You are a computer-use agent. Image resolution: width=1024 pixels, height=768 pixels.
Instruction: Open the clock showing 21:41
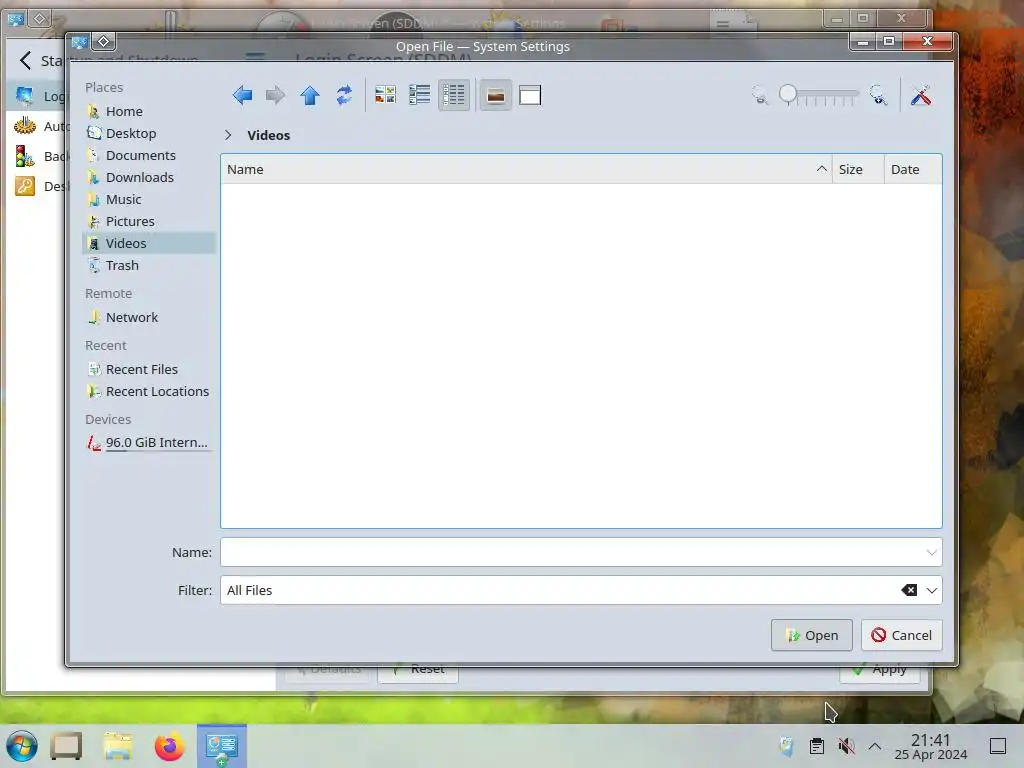coord(931,746)
